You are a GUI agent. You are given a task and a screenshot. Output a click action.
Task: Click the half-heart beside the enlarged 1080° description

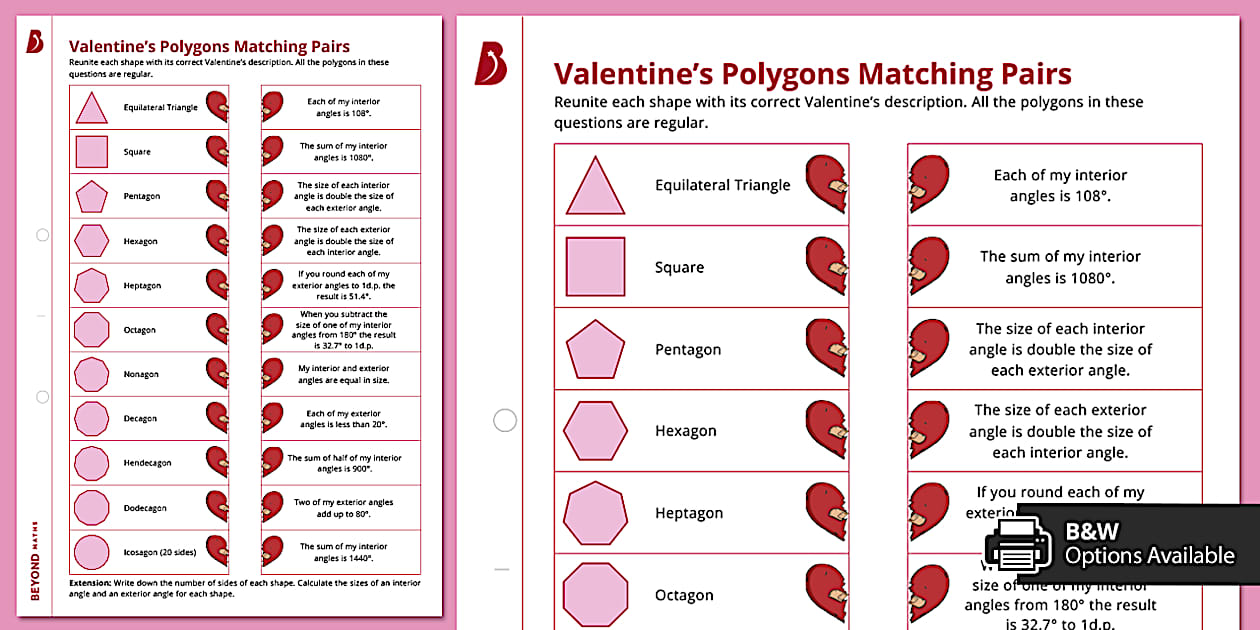click(x=928, y=267)
